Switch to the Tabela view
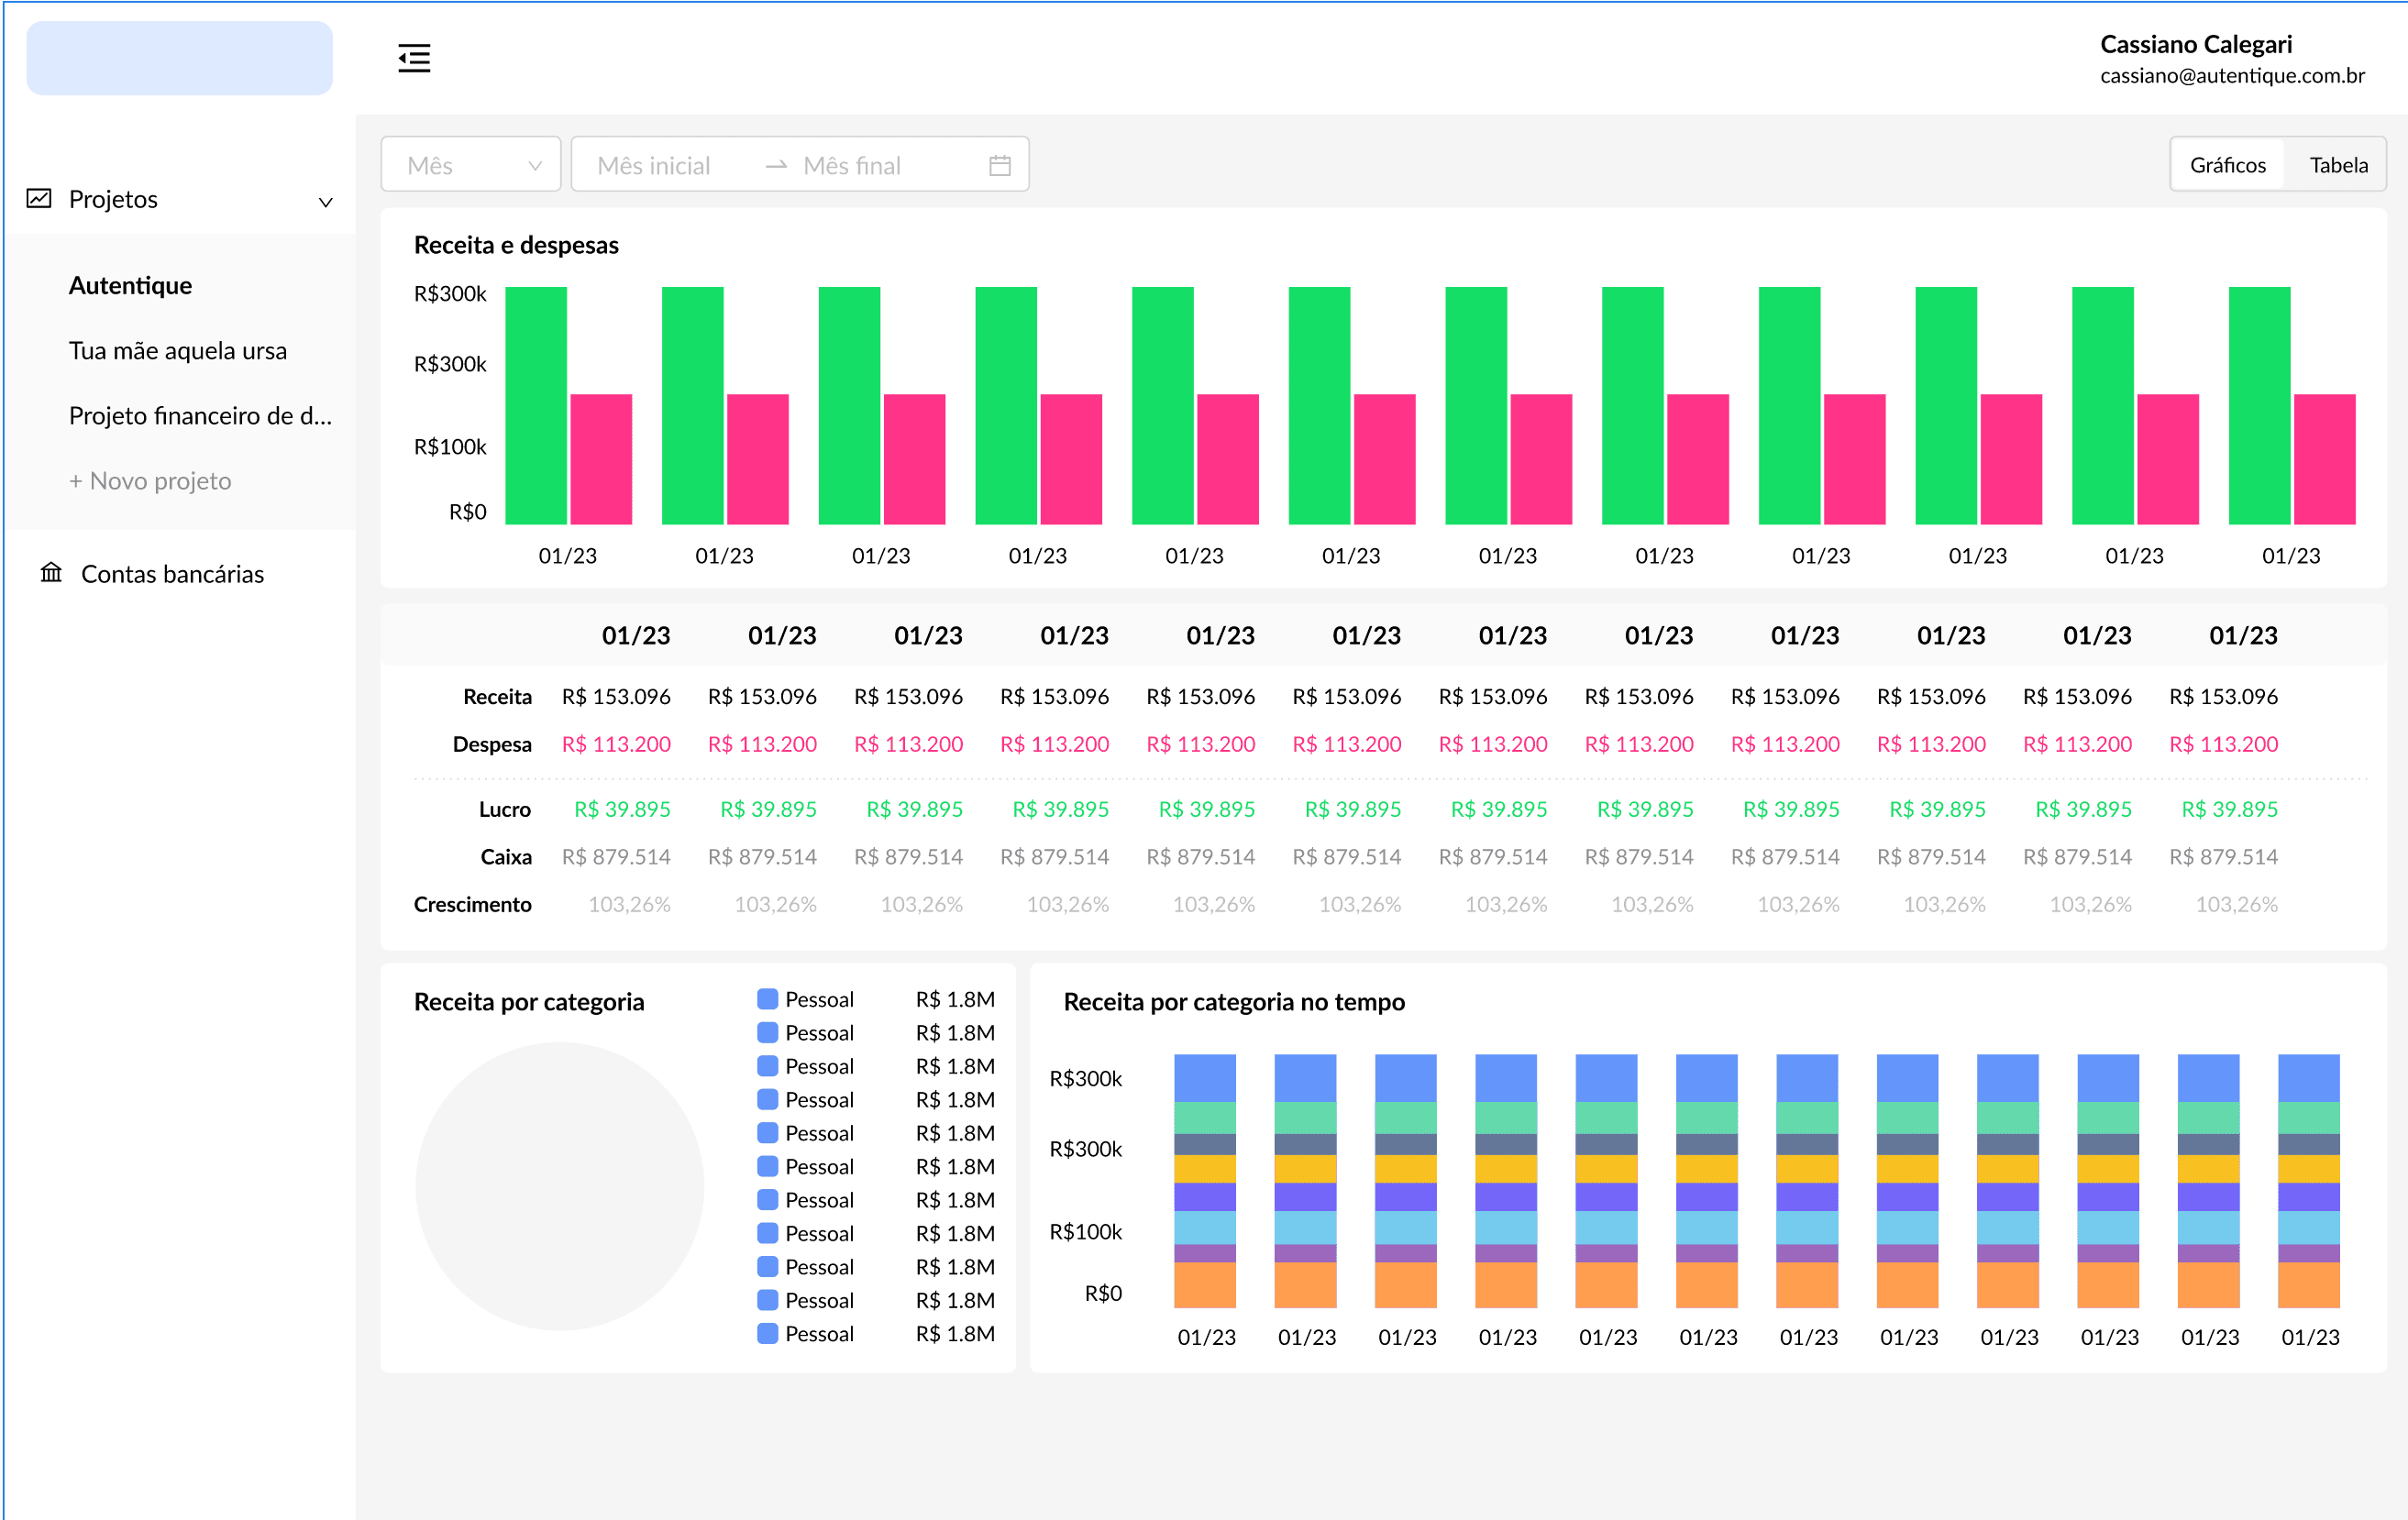Viewport: 2408px width, 1520px height. [2337, 164]
